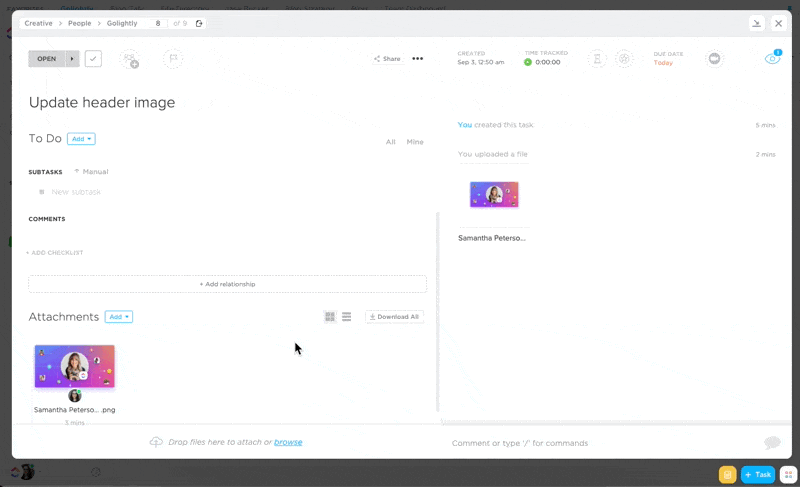Minimize the task to tray icon
The height and width of the screenshot is (487, 800).
point(757,23)
